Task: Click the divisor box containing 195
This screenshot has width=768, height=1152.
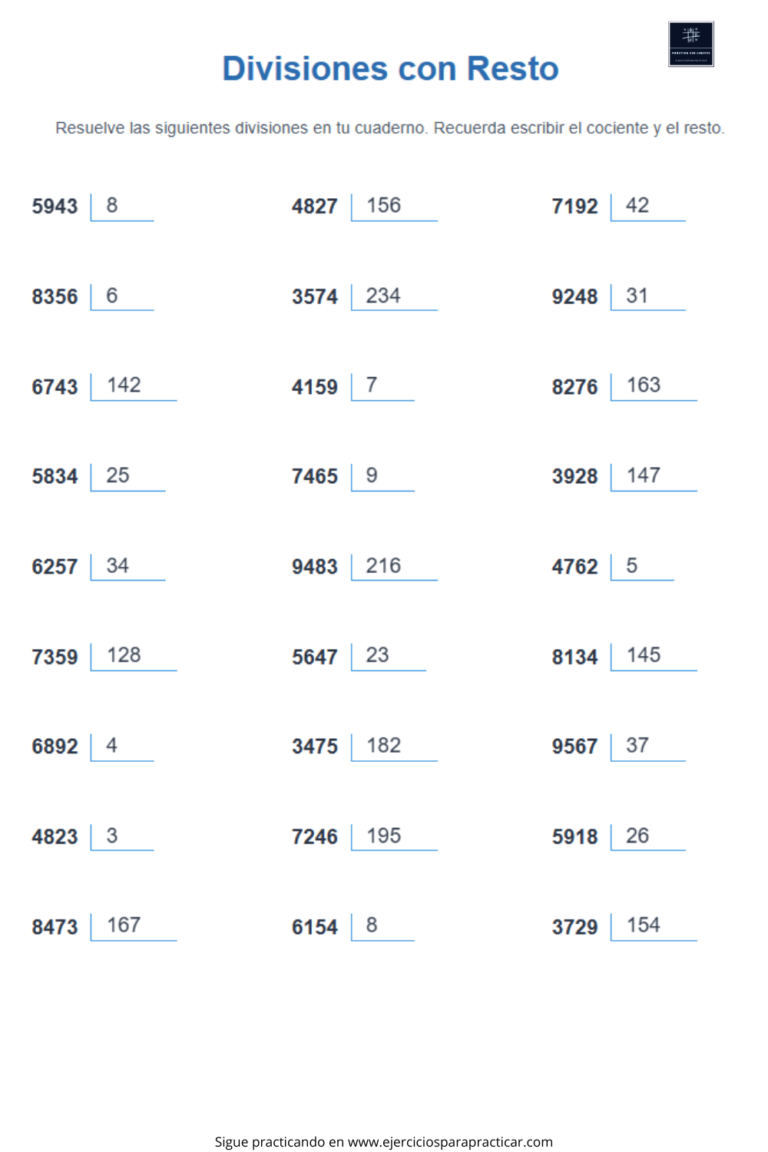Action: [394, 837]
